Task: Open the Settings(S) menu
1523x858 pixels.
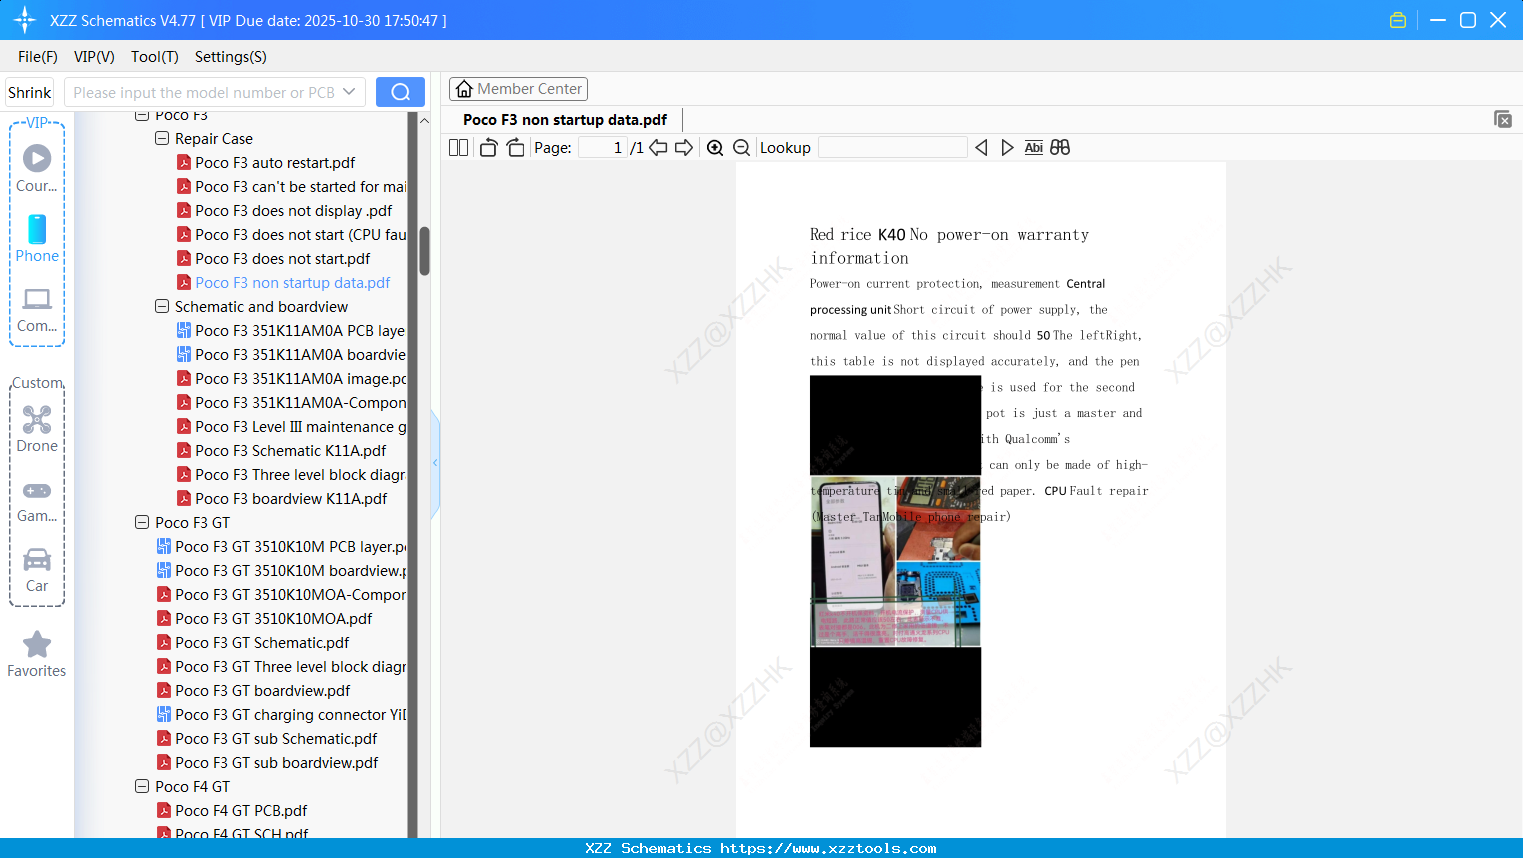Action: point(231,57)
